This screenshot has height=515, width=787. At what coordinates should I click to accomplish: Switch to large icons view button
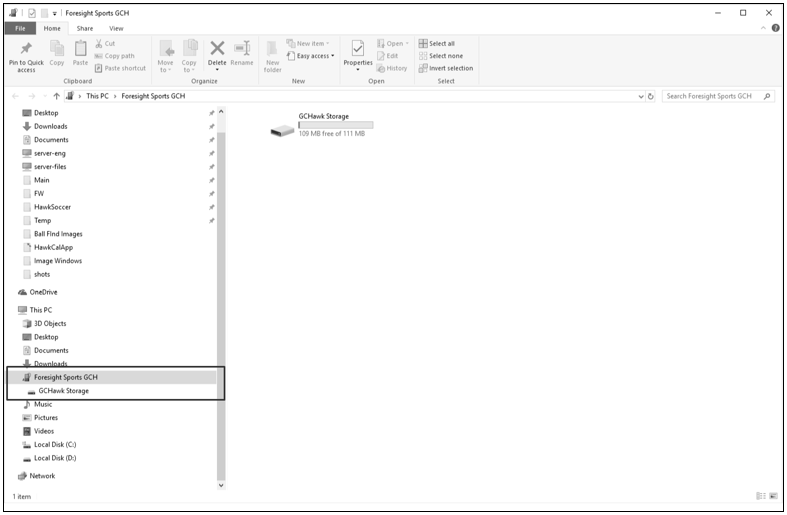773,496
